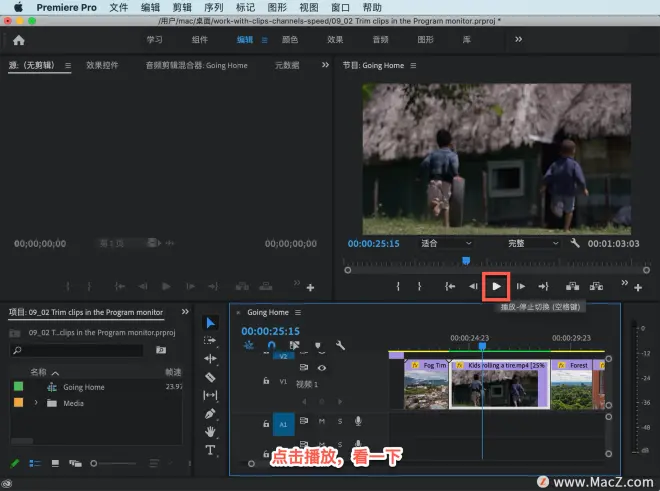
Task: Click Mark Out in Program monitor
Action: [419, 287]
